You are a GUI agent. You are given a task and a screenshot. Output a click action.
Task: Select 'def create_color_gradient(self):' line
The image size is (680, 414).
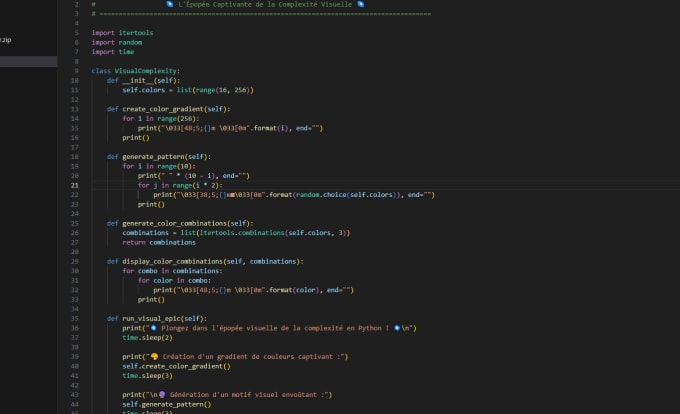tap(168, 109)
